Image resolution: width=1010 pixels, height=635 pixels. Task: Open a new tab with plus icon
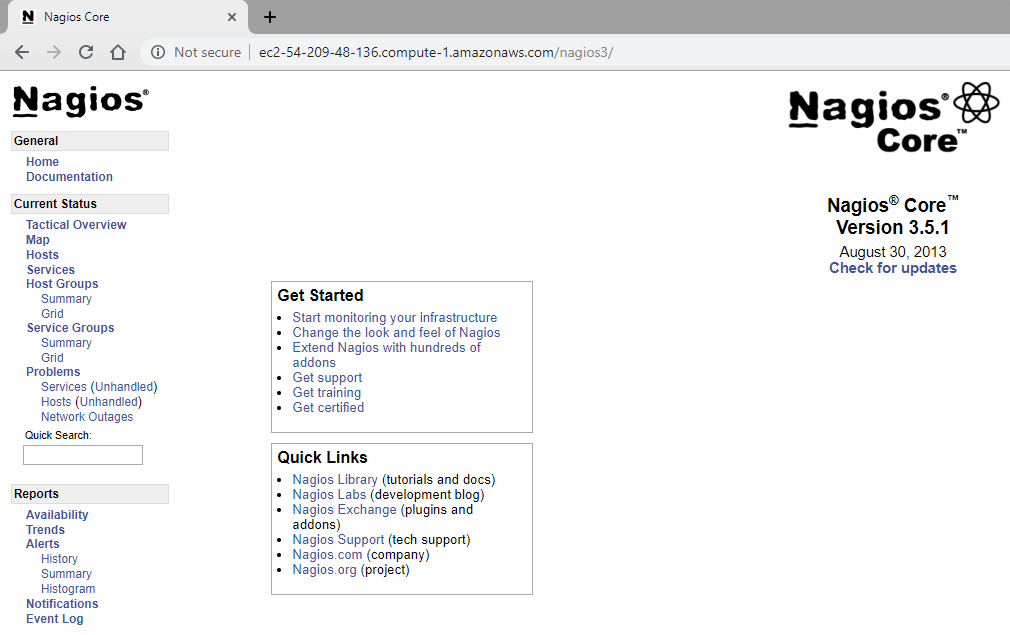270,17
